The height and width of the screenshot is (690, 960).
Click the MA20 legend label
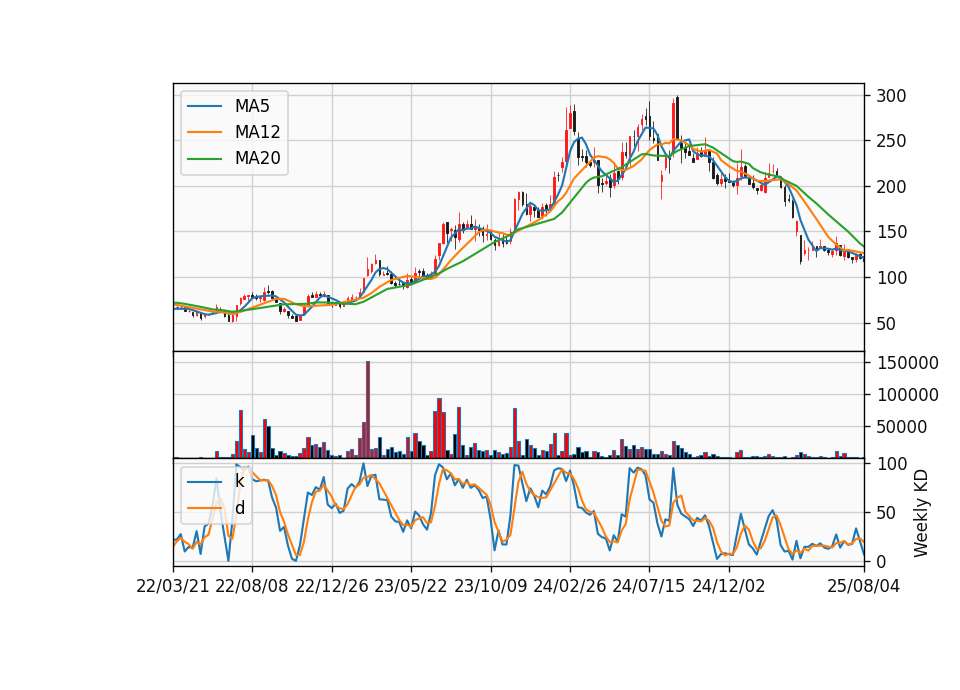point(257,158)
